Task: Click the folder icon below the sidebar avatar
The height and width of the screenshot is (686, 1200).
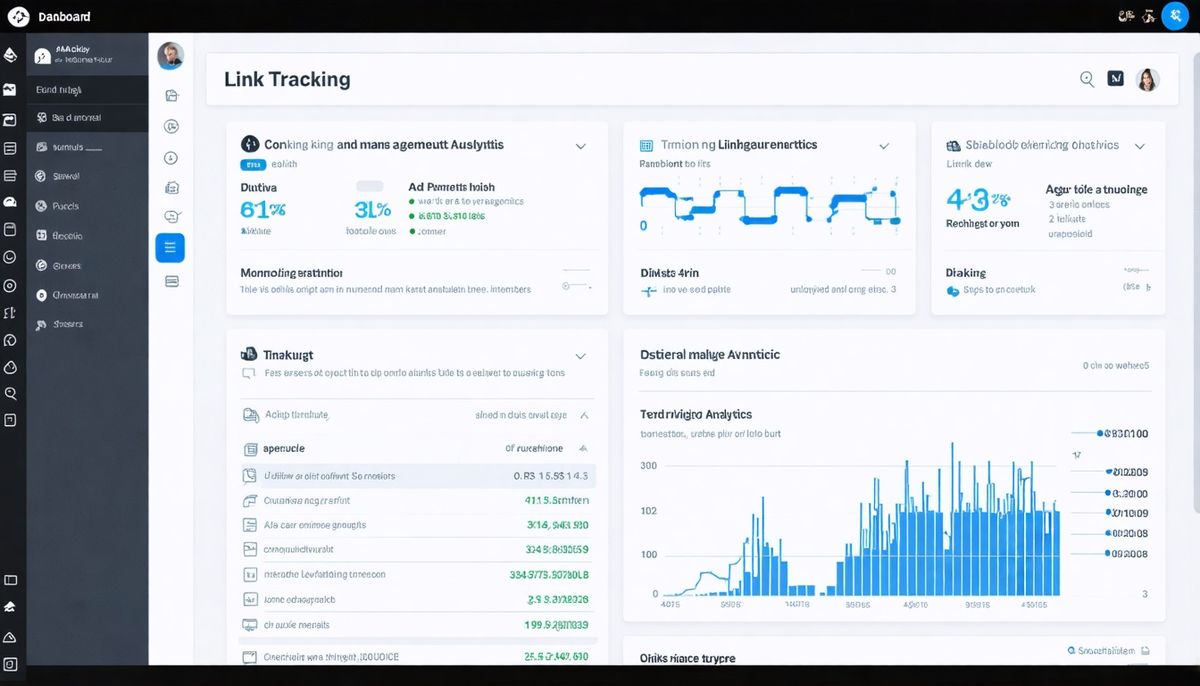Action: (171, 96)
